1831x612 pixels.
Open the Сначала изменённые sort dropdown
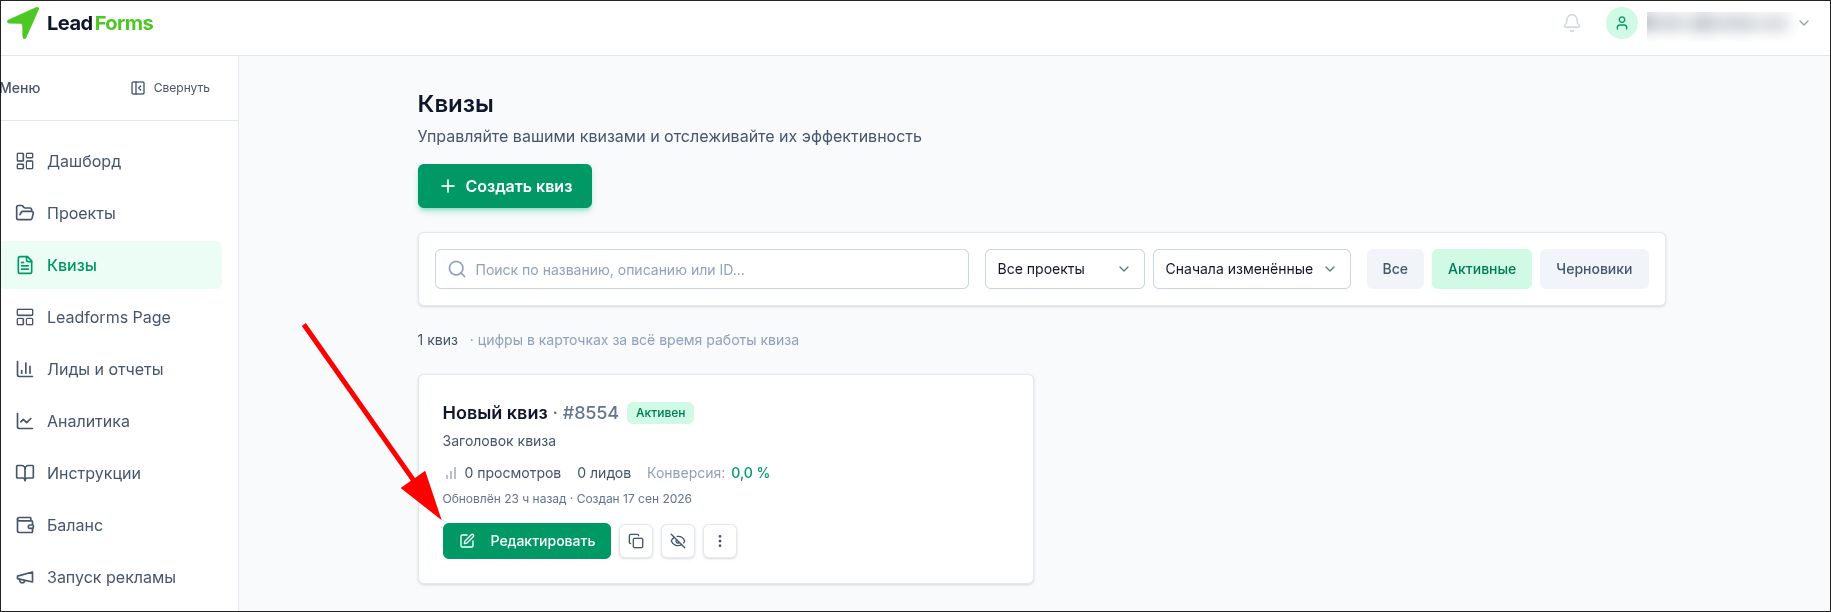click(x=1251, y=269)
